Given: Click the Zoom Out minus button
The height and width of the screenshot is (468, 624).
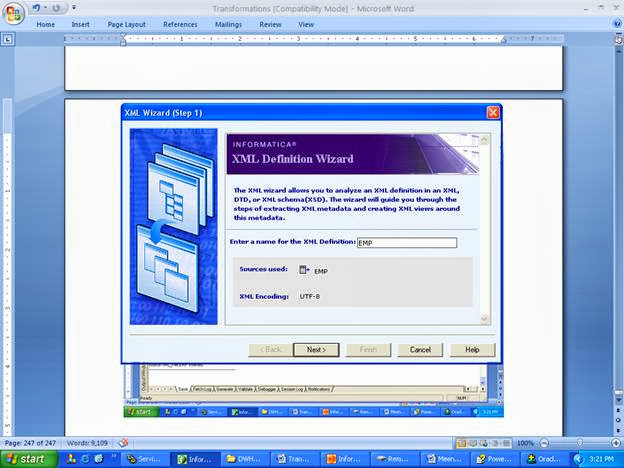Looking at the screenshot, I should [544, 443].
